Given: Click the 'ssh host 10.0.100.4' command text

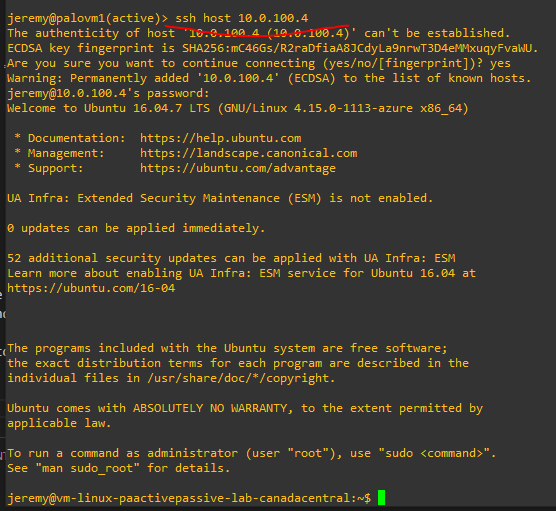Looking at the screenshot, I should [x=242, y=18].
